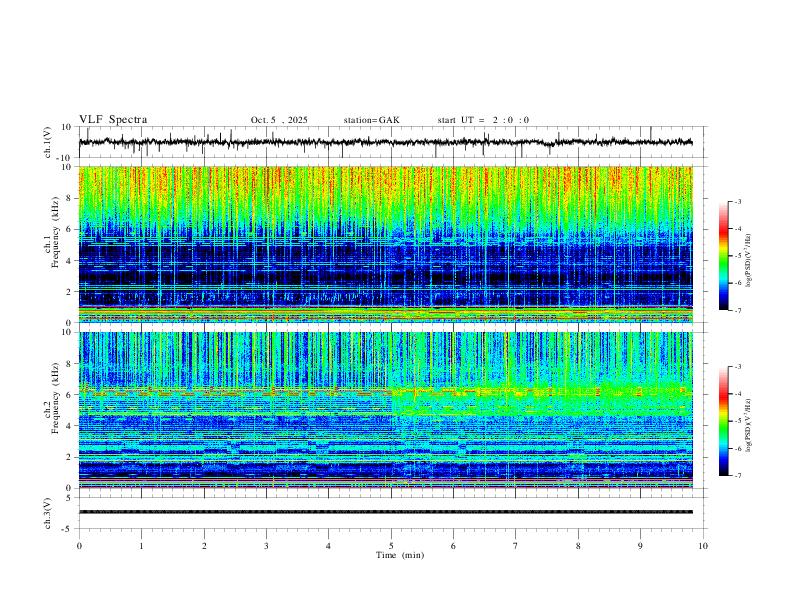
Task: Click time axis tick label "8"
Action: pos(578,546)
